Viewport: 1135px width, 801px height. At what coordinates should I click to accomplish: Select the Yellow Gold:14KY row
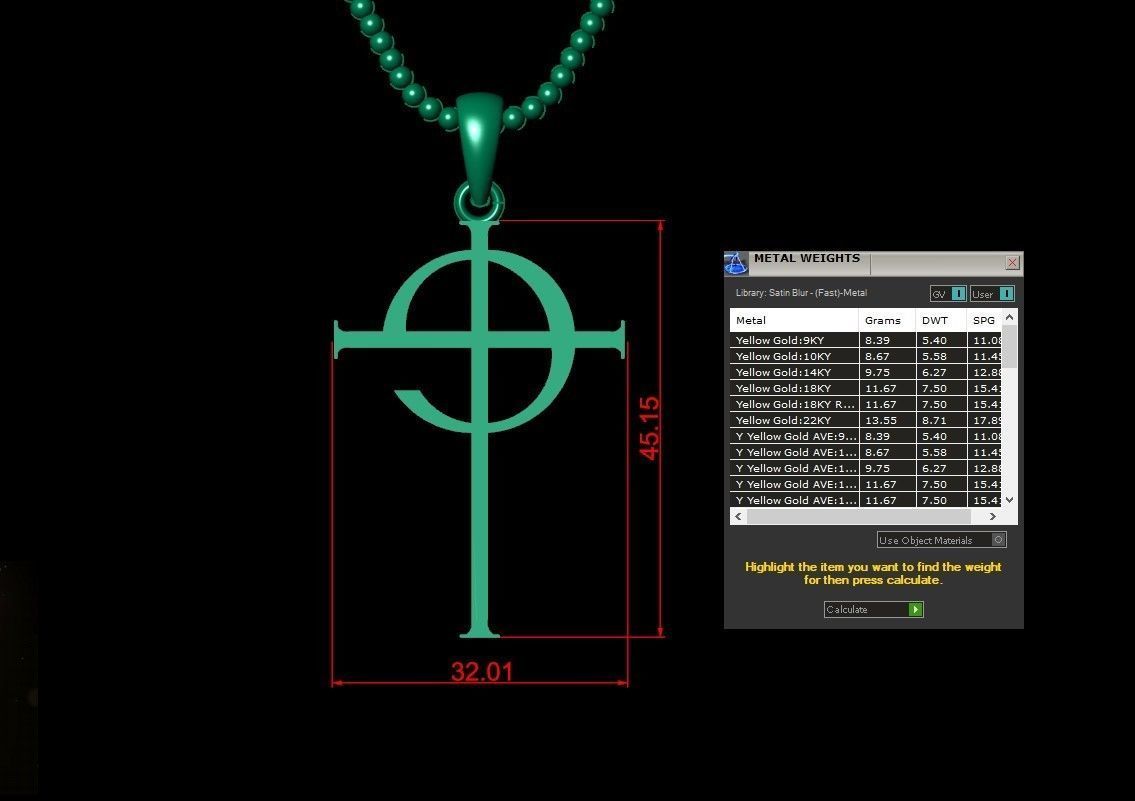(x=866, y=372)
